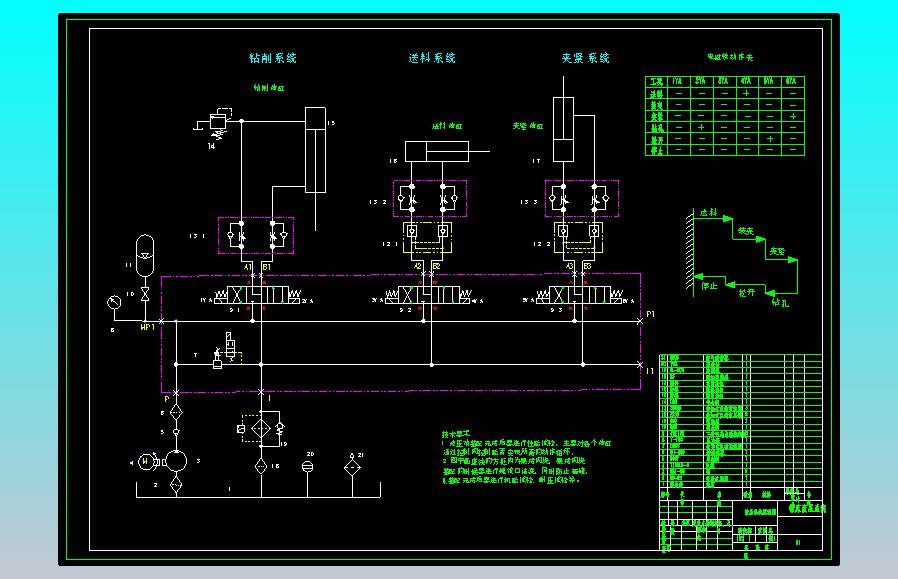The image size is (898, 579).
Task: Select the green technical requirements text block
Action: click(x=526, y=458)
